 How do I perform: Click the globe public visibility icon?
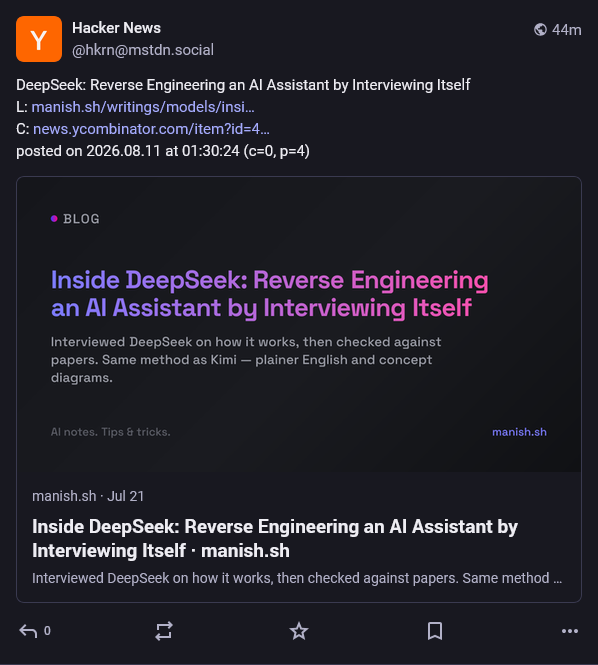pyautogui.click(x=540, y=30)
